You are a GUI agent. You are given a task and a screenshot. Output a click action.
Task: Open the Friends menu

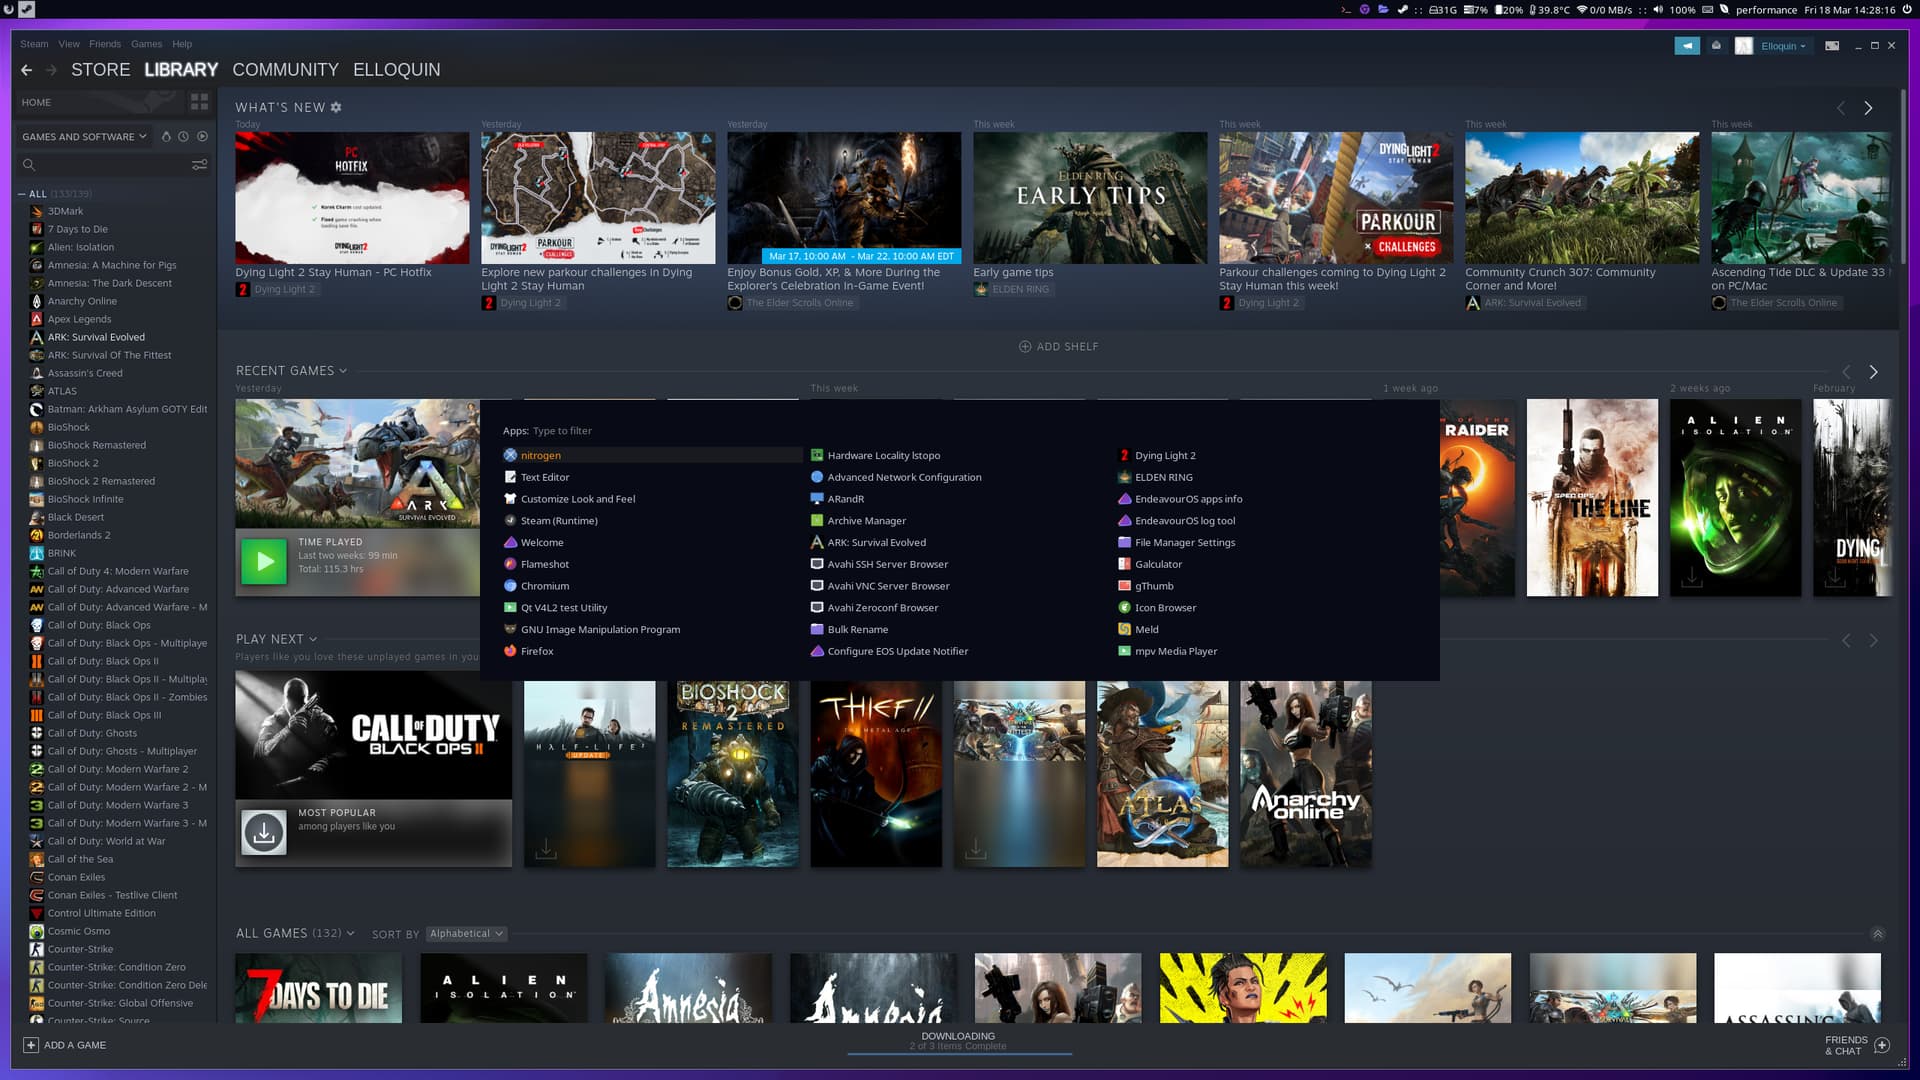click(x=105, y=44)
